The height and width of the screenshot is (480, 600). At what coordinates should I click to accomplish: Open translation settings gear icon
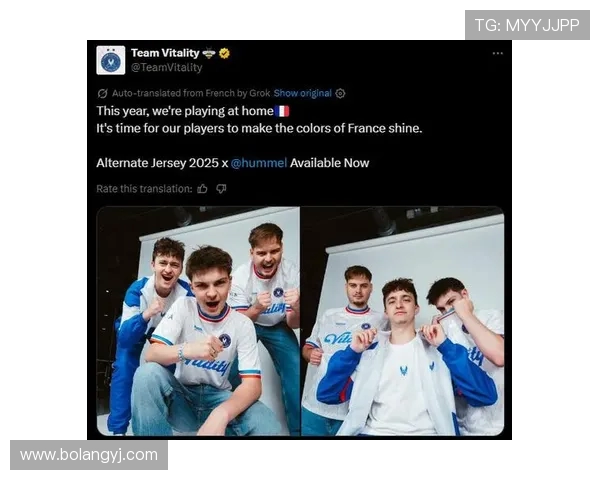340,93
